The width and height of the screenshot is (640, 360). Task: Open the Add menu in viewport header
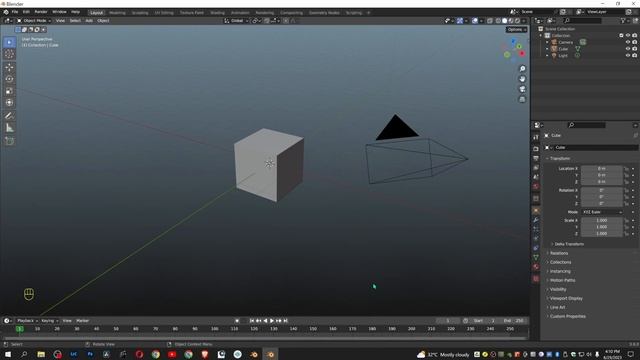point(89,21)
